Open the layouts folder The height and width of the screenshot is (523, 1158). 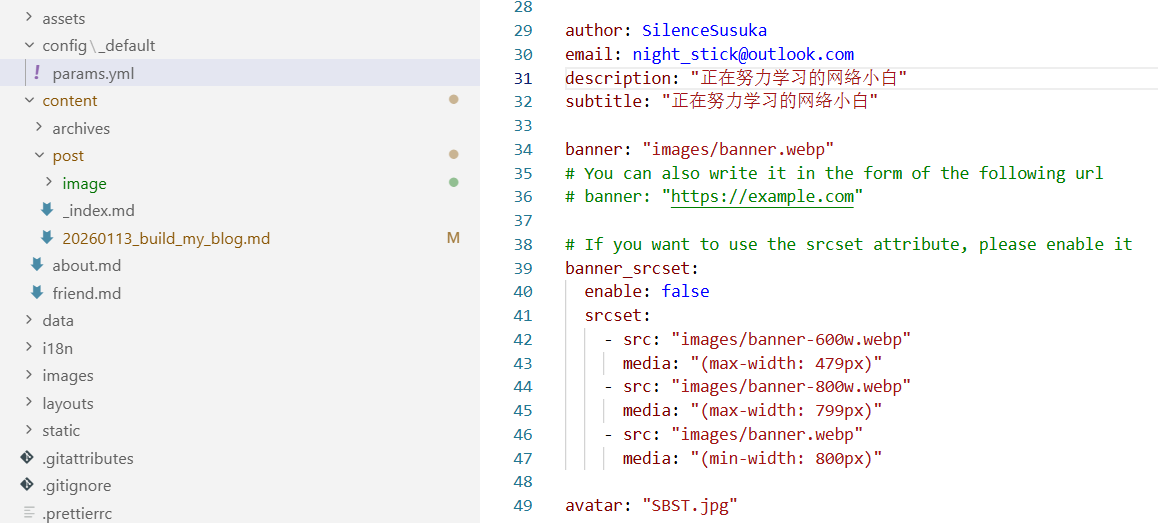point(67,403)
